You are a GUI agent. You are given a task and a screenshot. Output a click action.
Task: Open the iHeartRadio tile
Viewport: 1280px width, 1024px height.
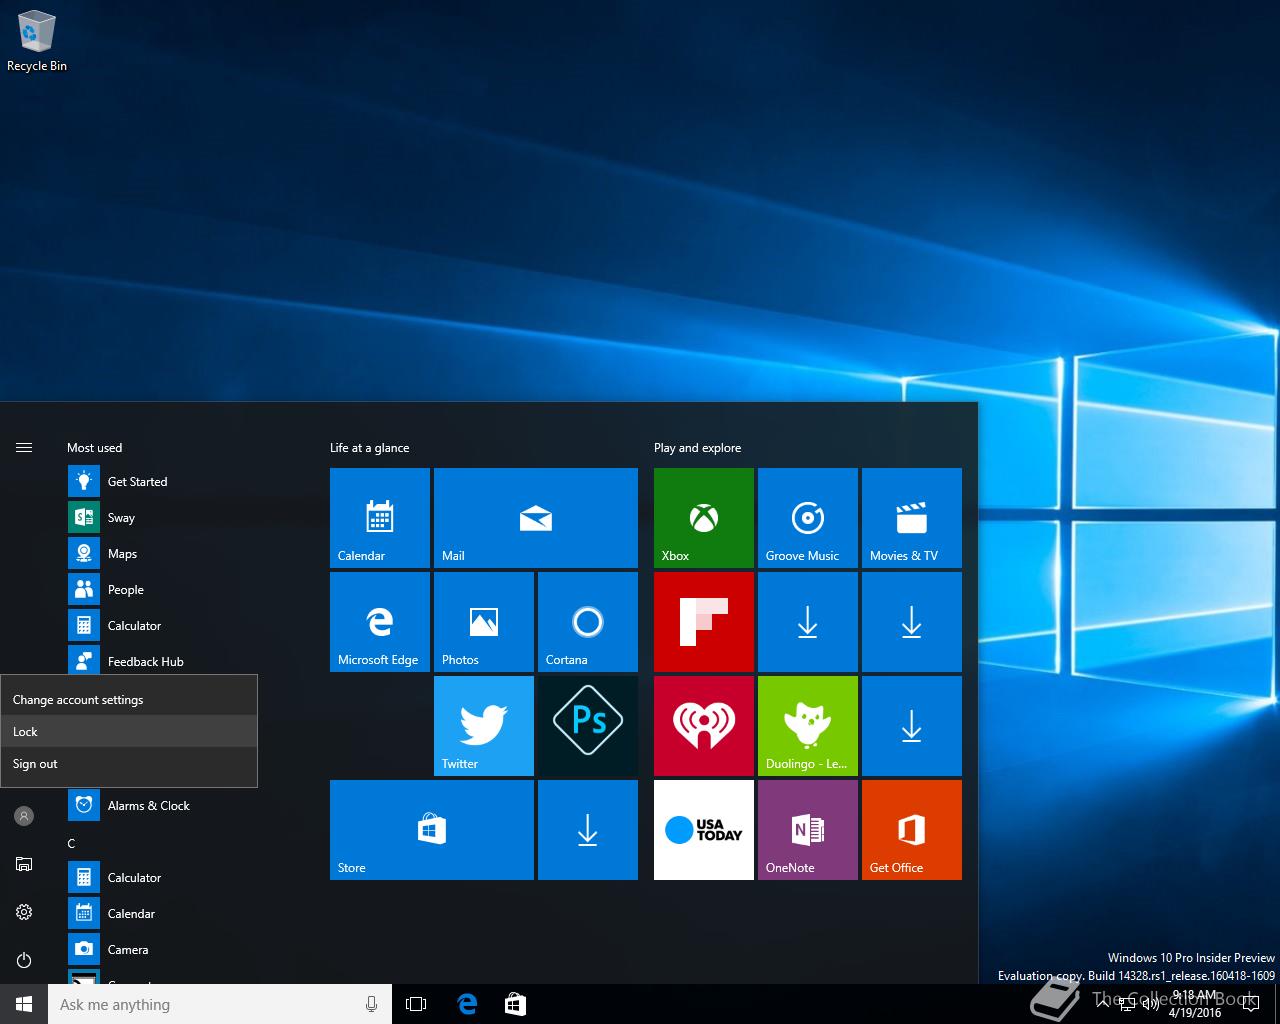704,726
